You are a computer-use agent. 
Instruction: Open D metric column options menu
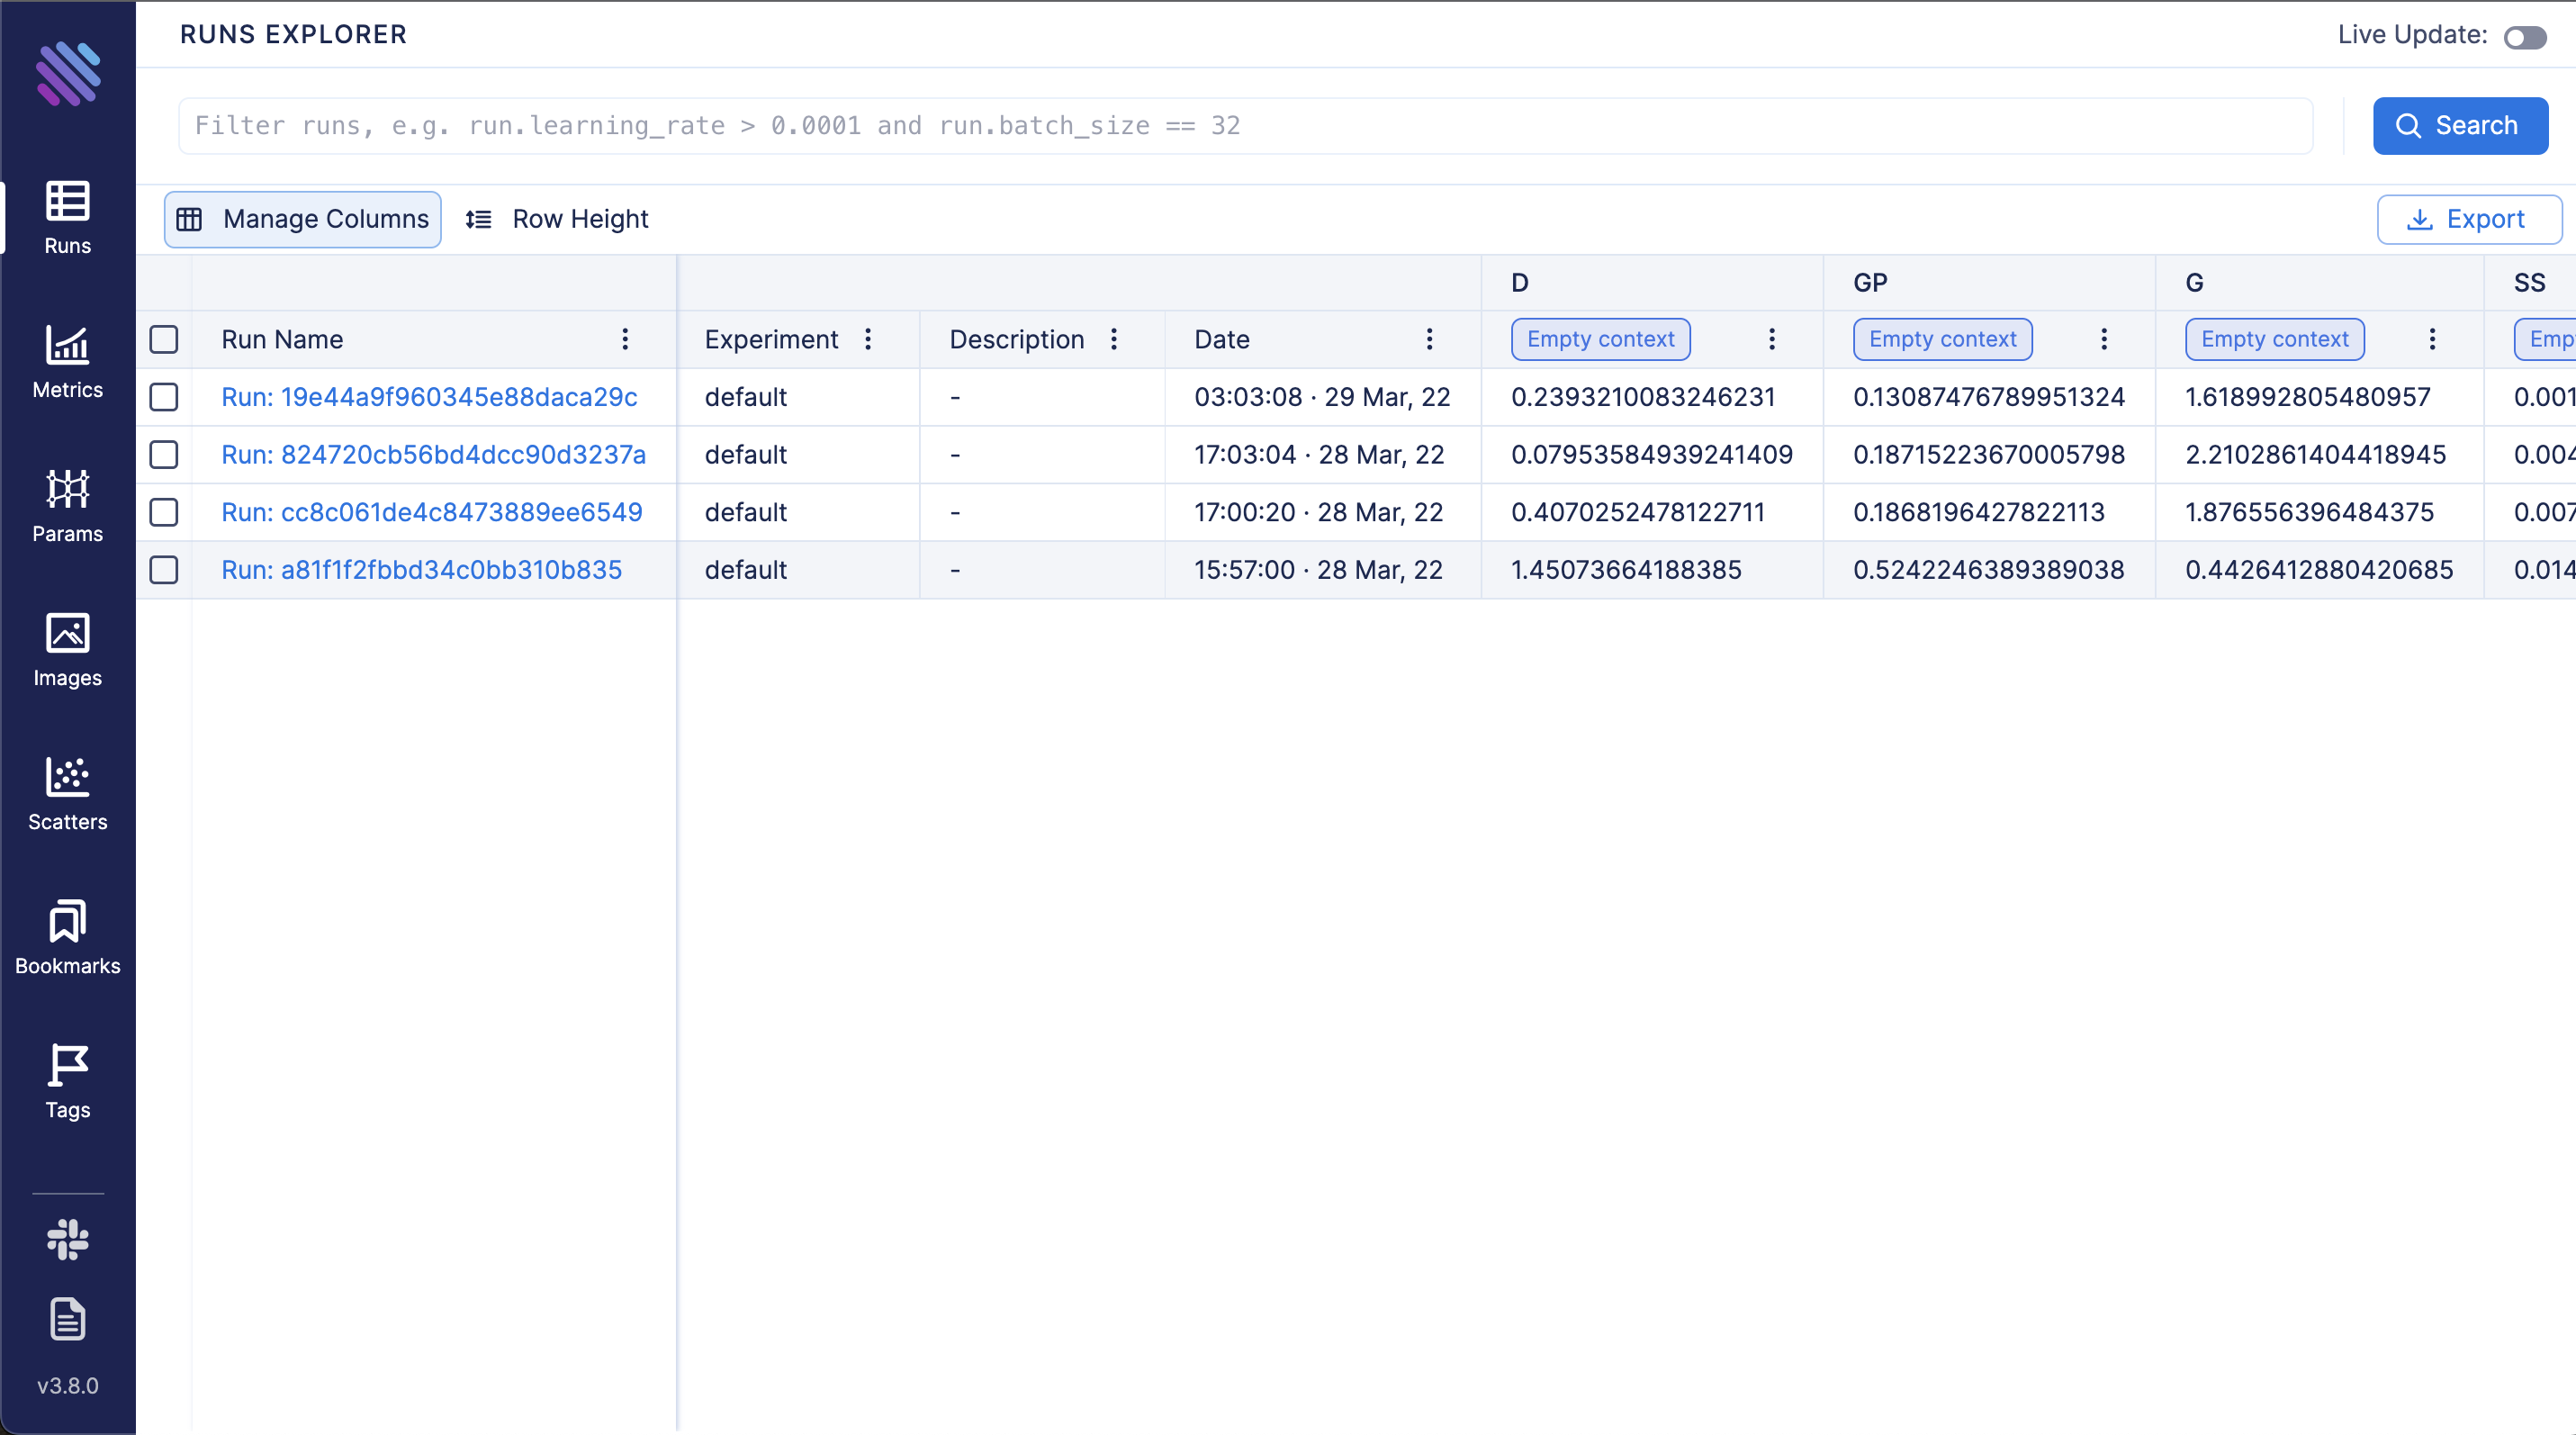click(x=1772, y=339)
